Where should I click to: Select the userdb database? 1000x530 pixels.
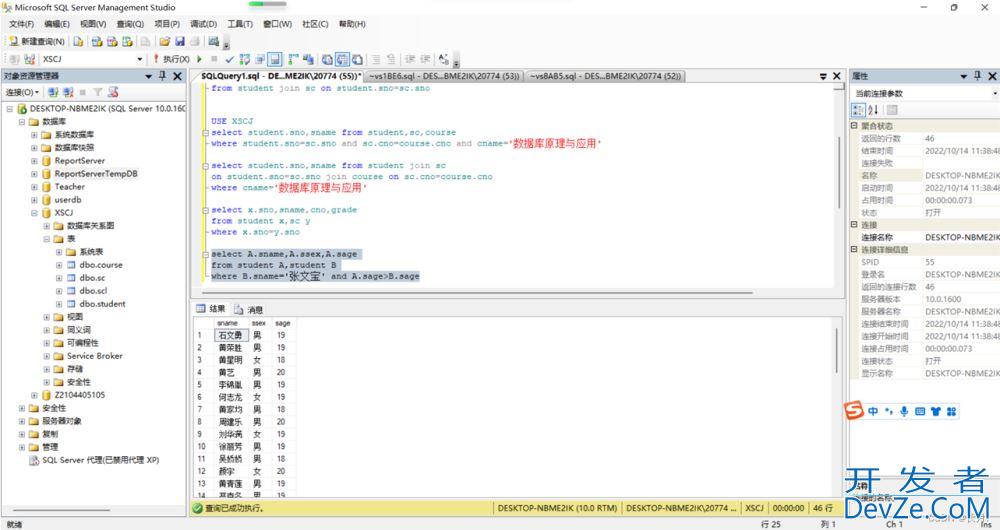click(68, 200)
